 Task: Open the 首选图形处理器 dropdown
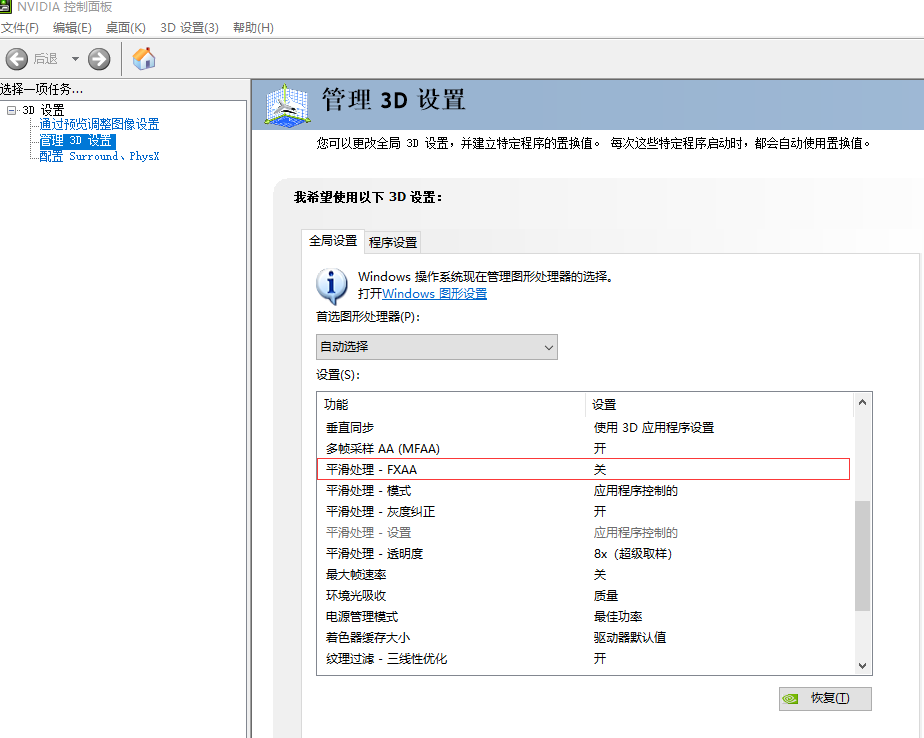(x=436, y=347)
